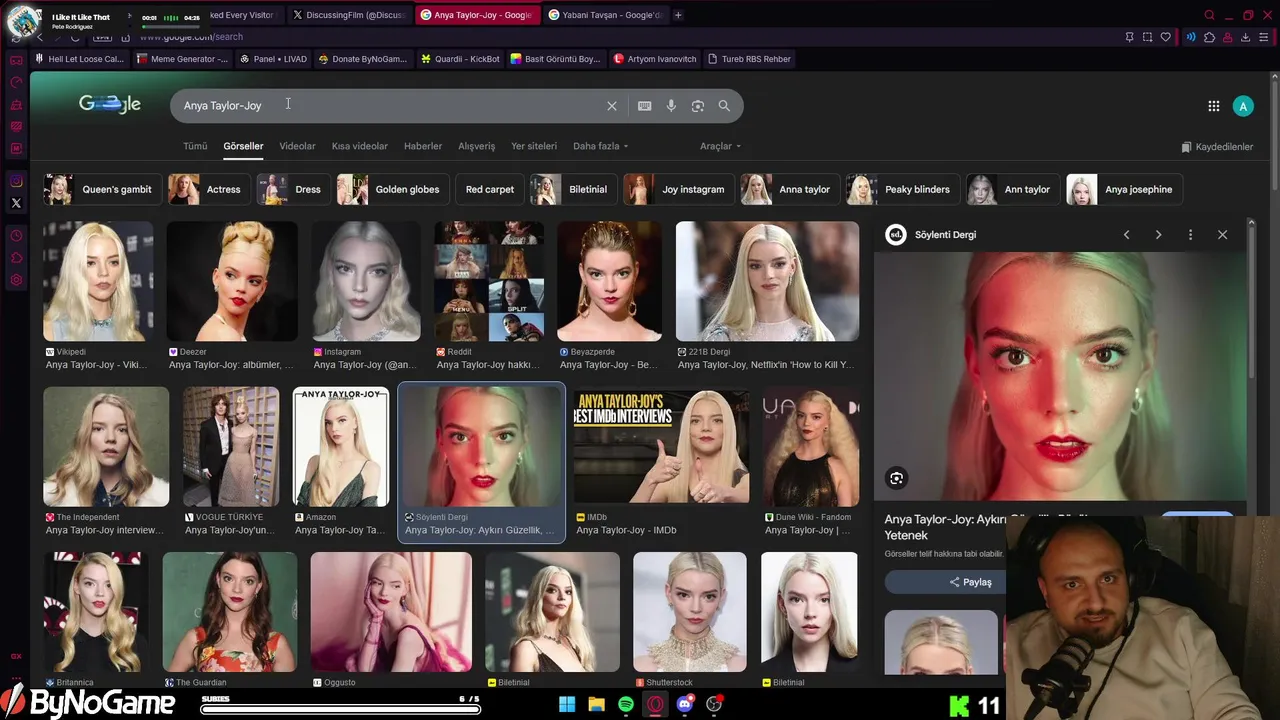Screen dimensions: 1280x720
Task: Submit search with the magnifier icon
Action: [724, 106]
